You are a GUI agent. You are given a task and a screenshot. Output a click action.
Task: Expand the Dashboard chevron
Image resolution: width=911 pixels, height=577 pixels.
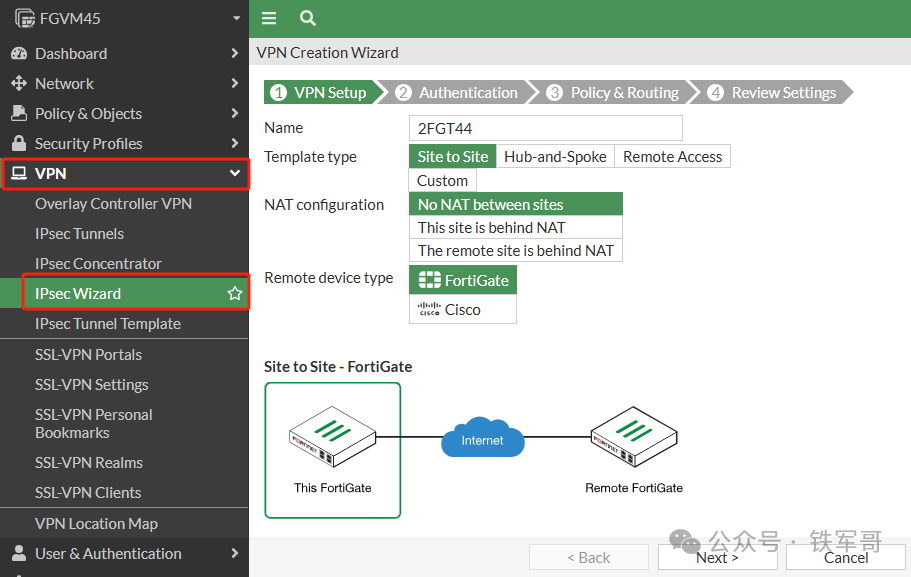click(x=235, y=53)
